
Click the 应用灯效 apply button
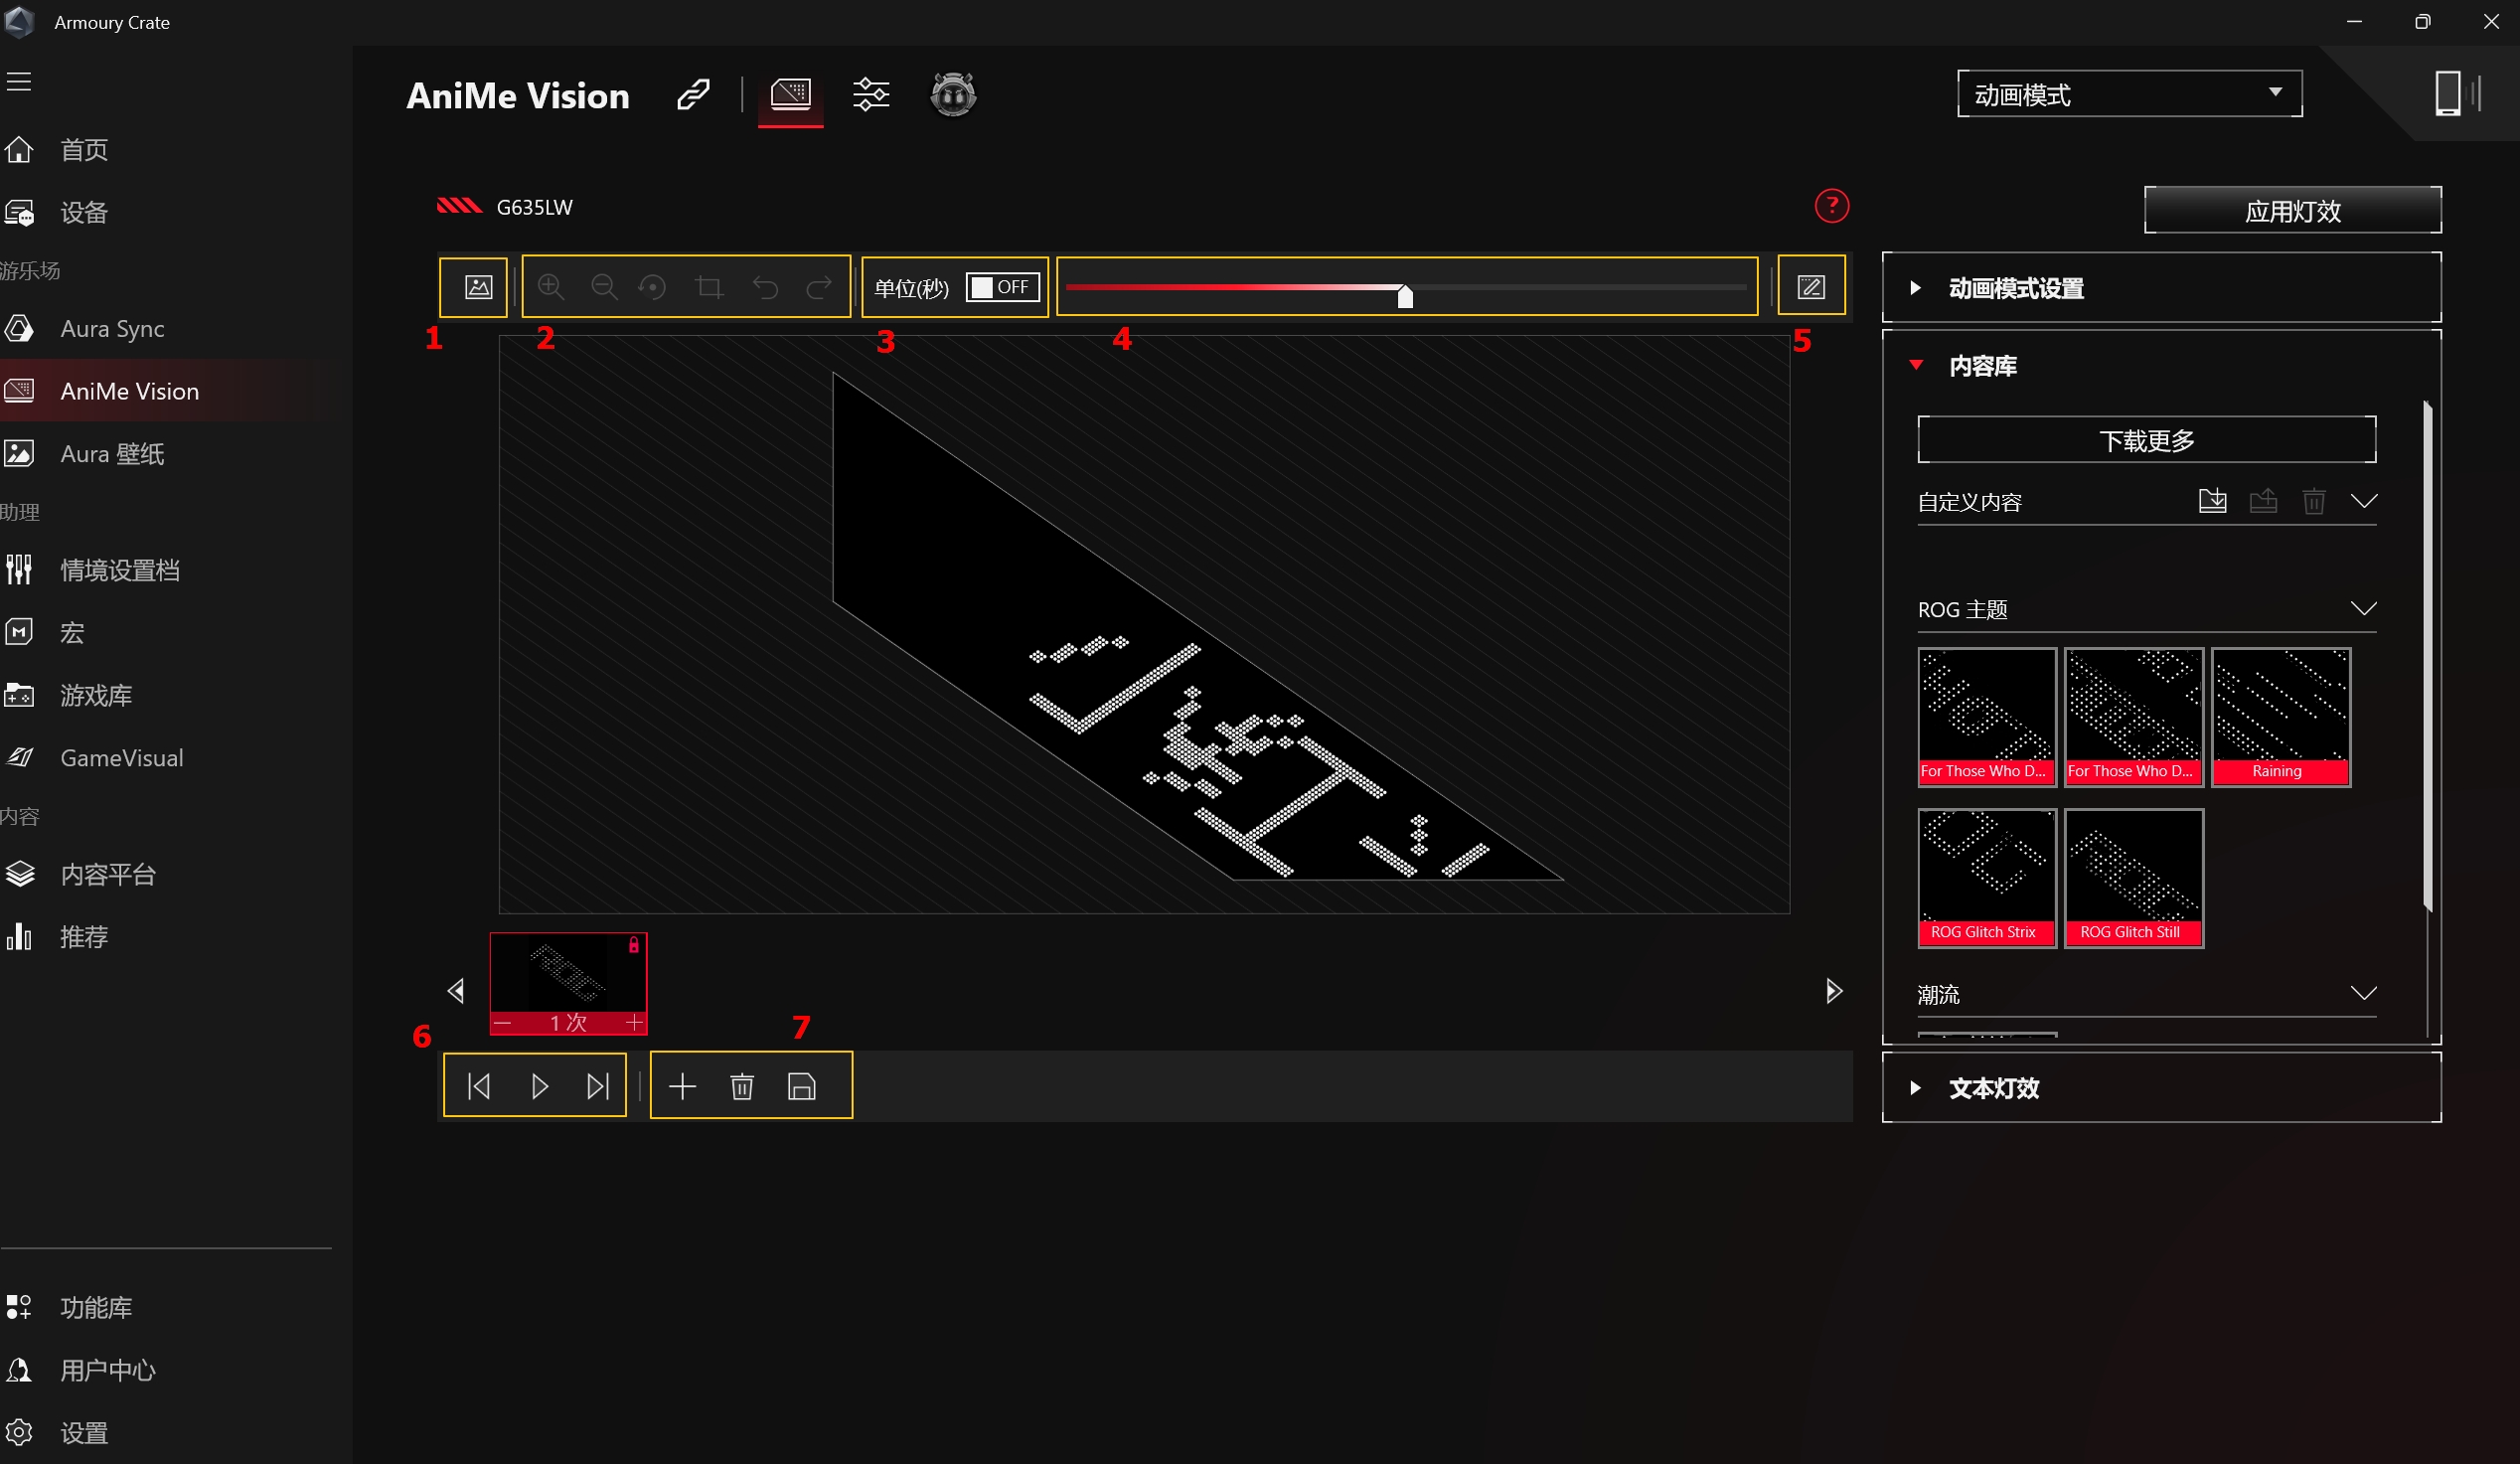point(2292,211)
